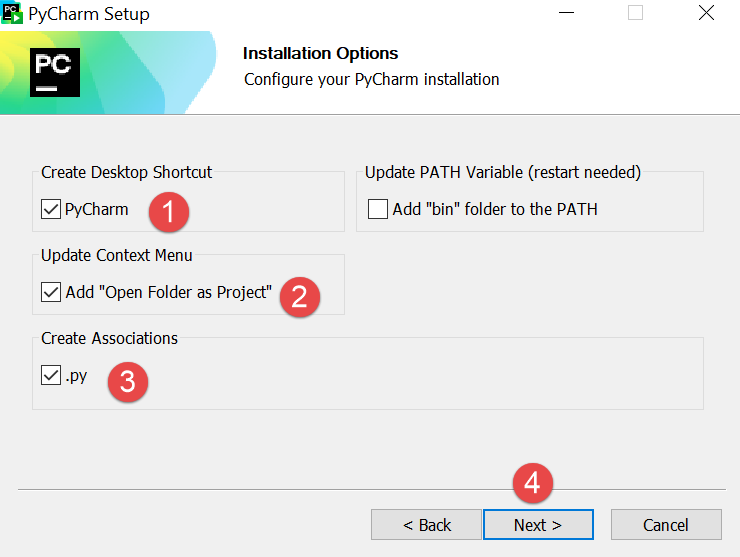
Task: Click the red number 2 marker
Action: [300, 295]
